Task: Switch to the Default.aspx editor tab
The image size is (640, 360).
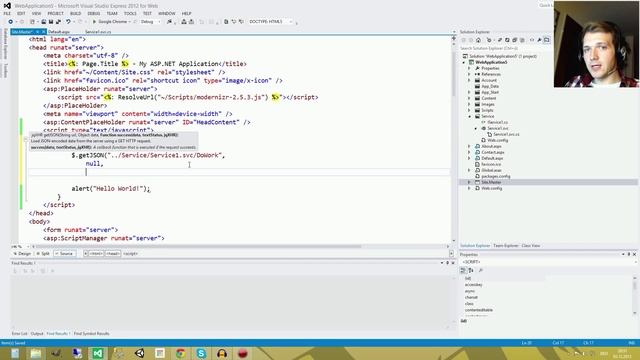Action: (x=59, y=31)
